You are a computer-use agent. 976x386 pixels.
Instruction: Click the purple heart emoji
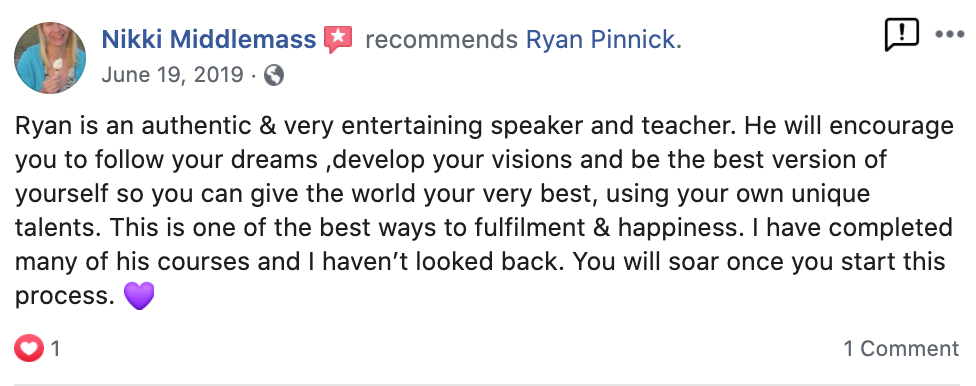click(x=139, y=295)
